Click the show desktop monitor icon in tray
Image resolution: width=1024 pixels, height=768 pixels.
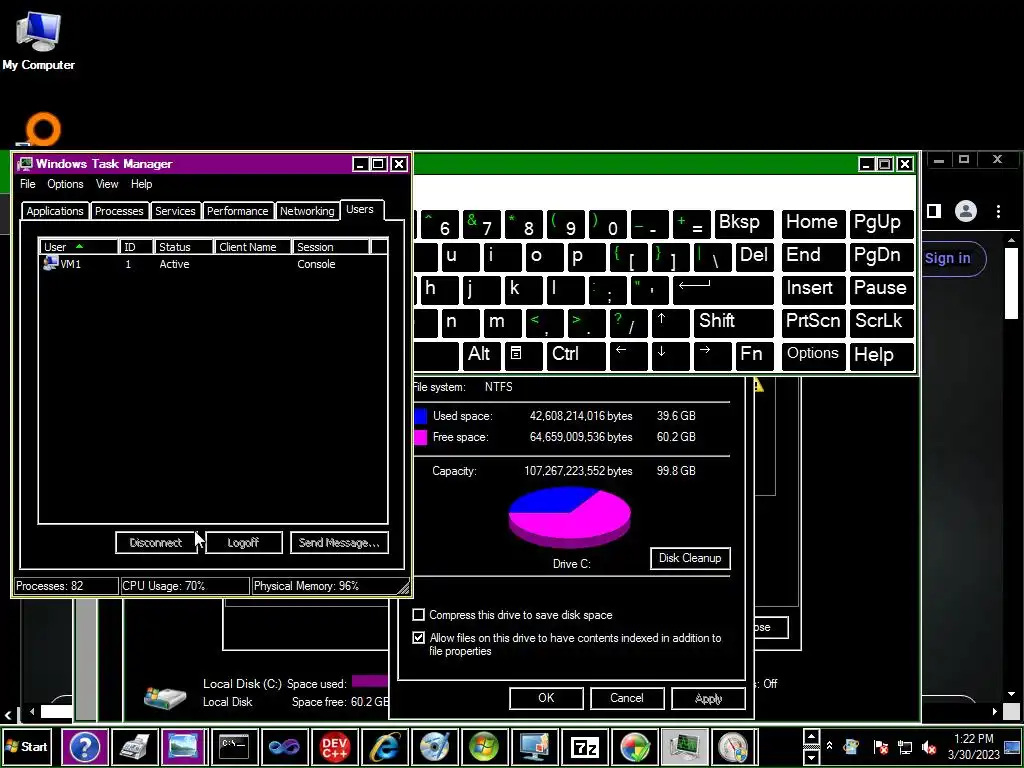point(1012,746)
